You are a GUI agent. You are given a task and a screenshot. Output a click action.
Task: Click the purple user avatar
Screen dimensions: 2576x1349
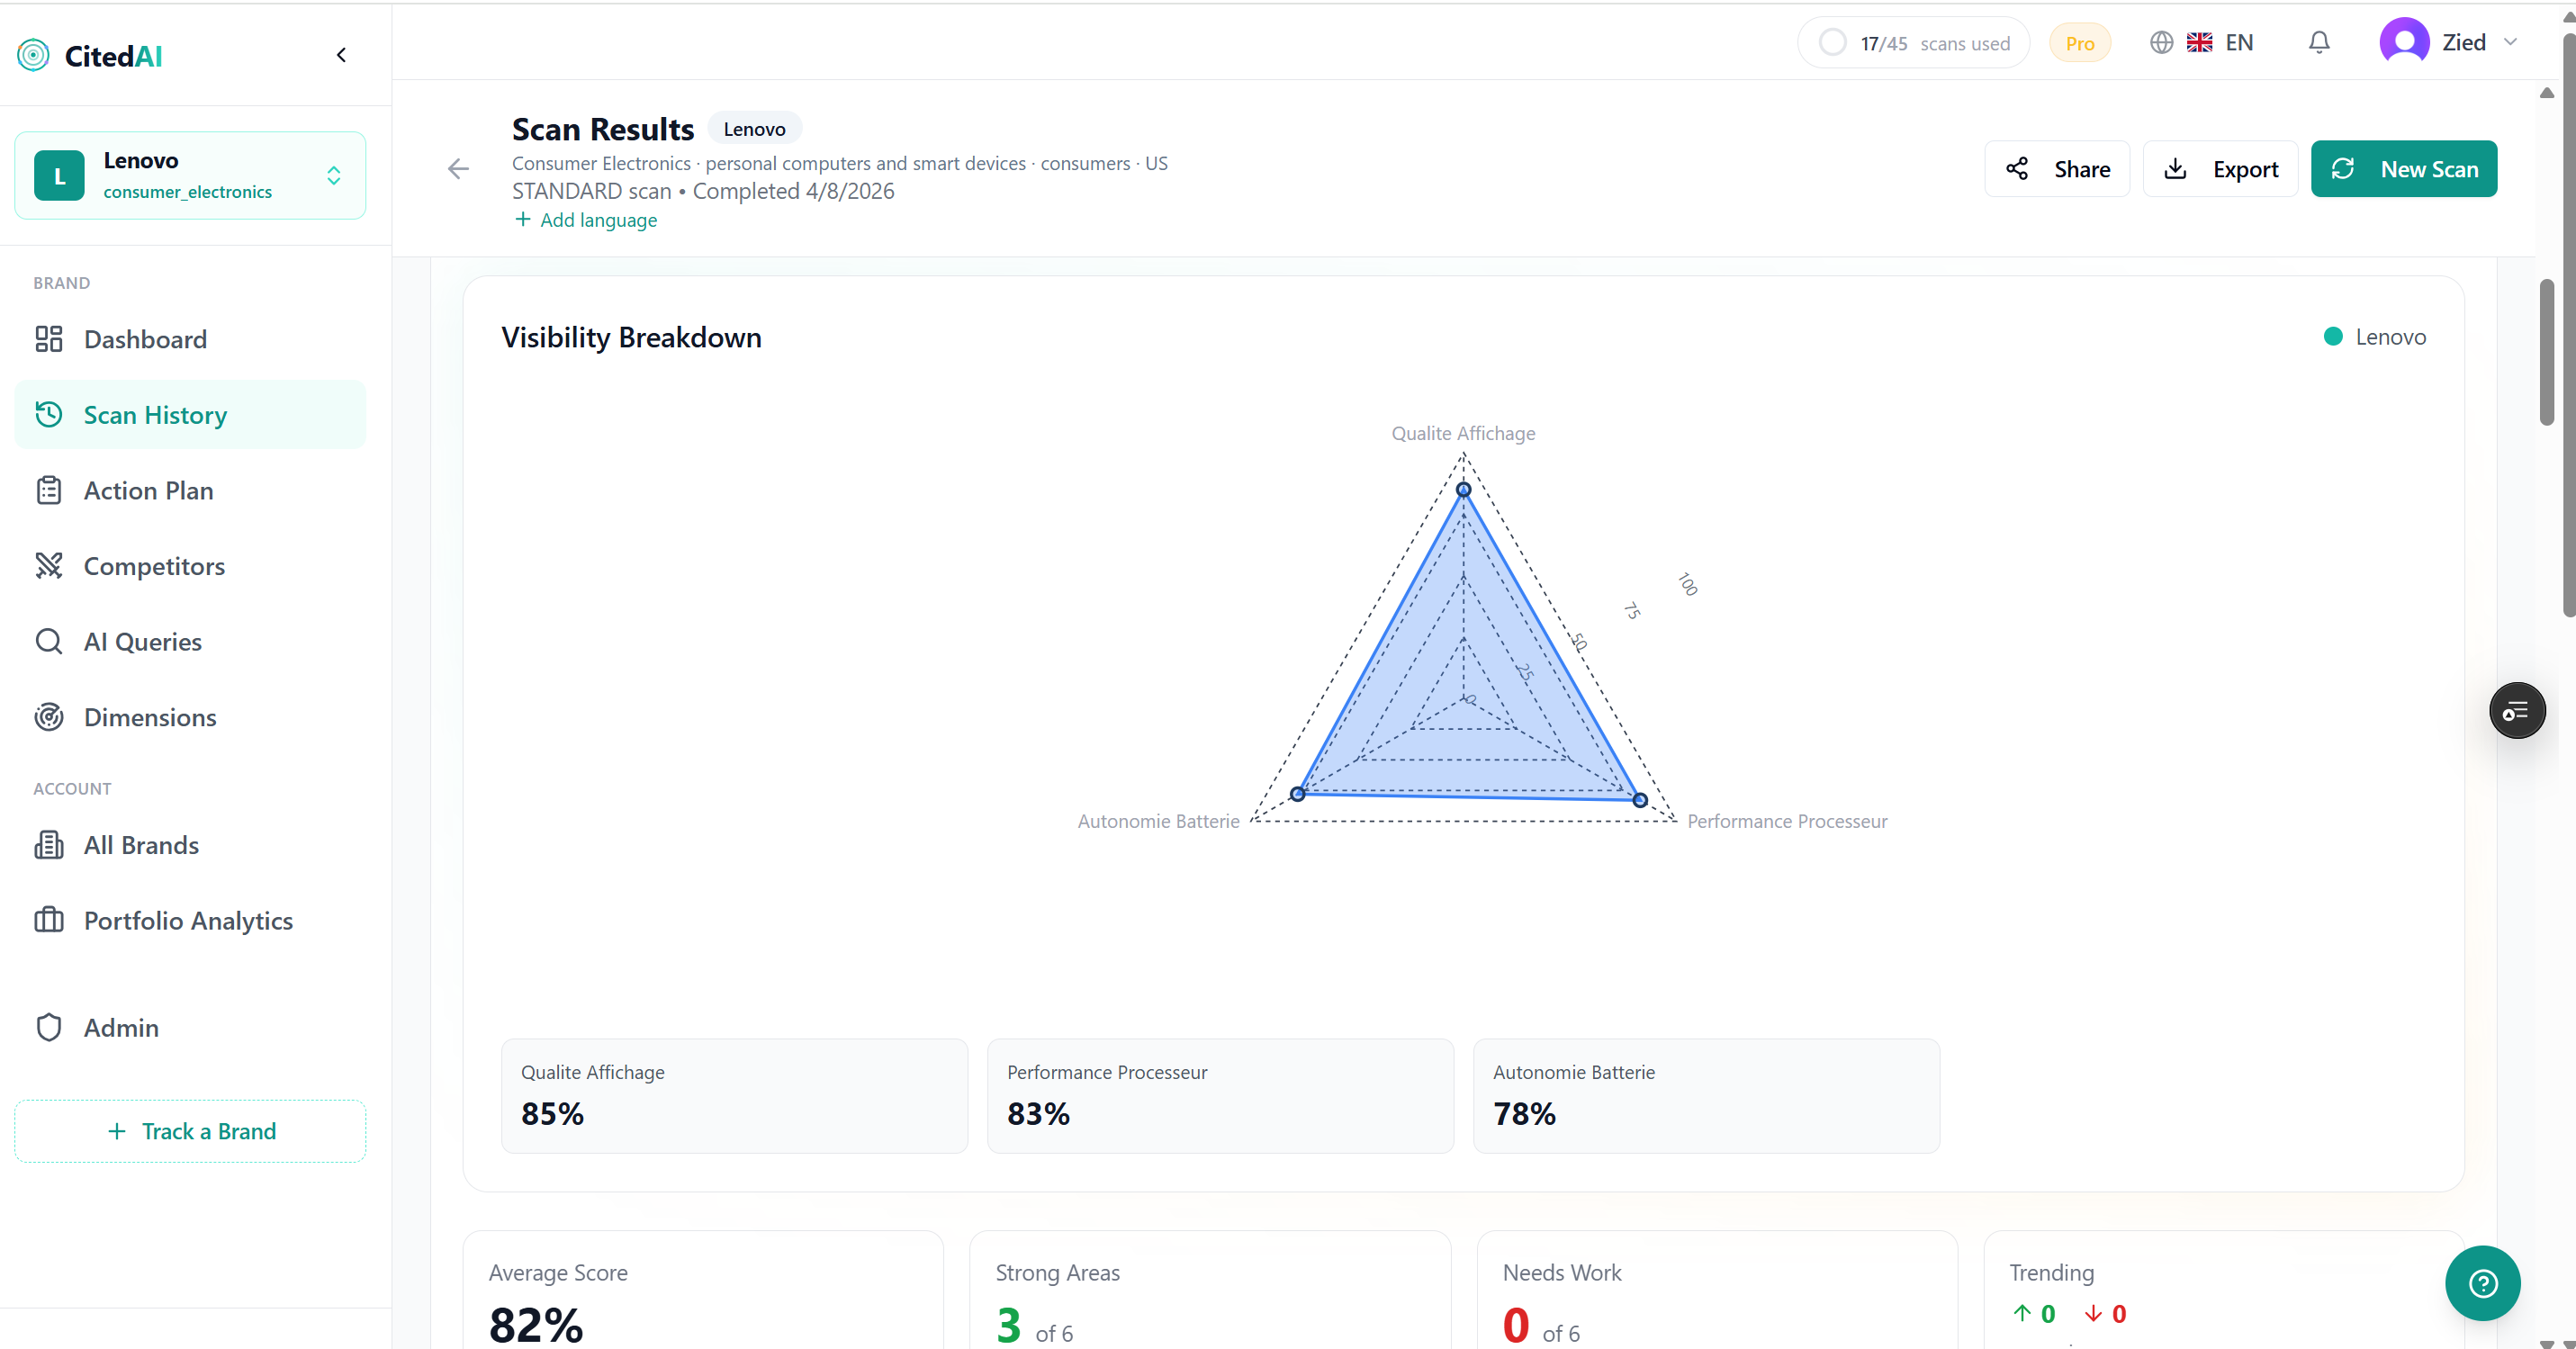click(2404, 42)
